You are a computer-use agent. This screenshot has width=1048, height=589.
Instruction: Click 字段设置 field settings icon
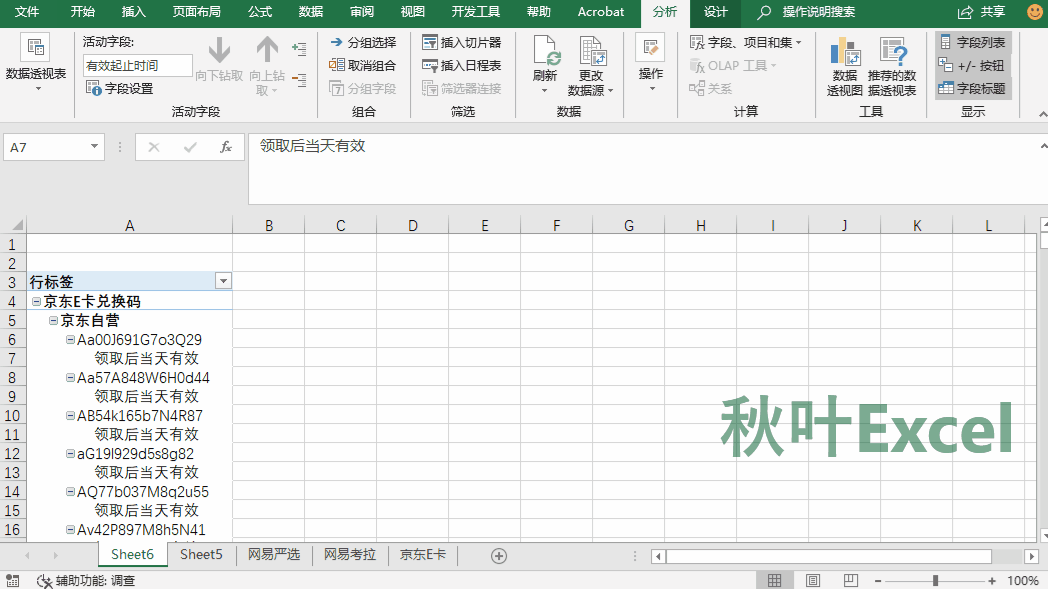[x=94, y=88]
